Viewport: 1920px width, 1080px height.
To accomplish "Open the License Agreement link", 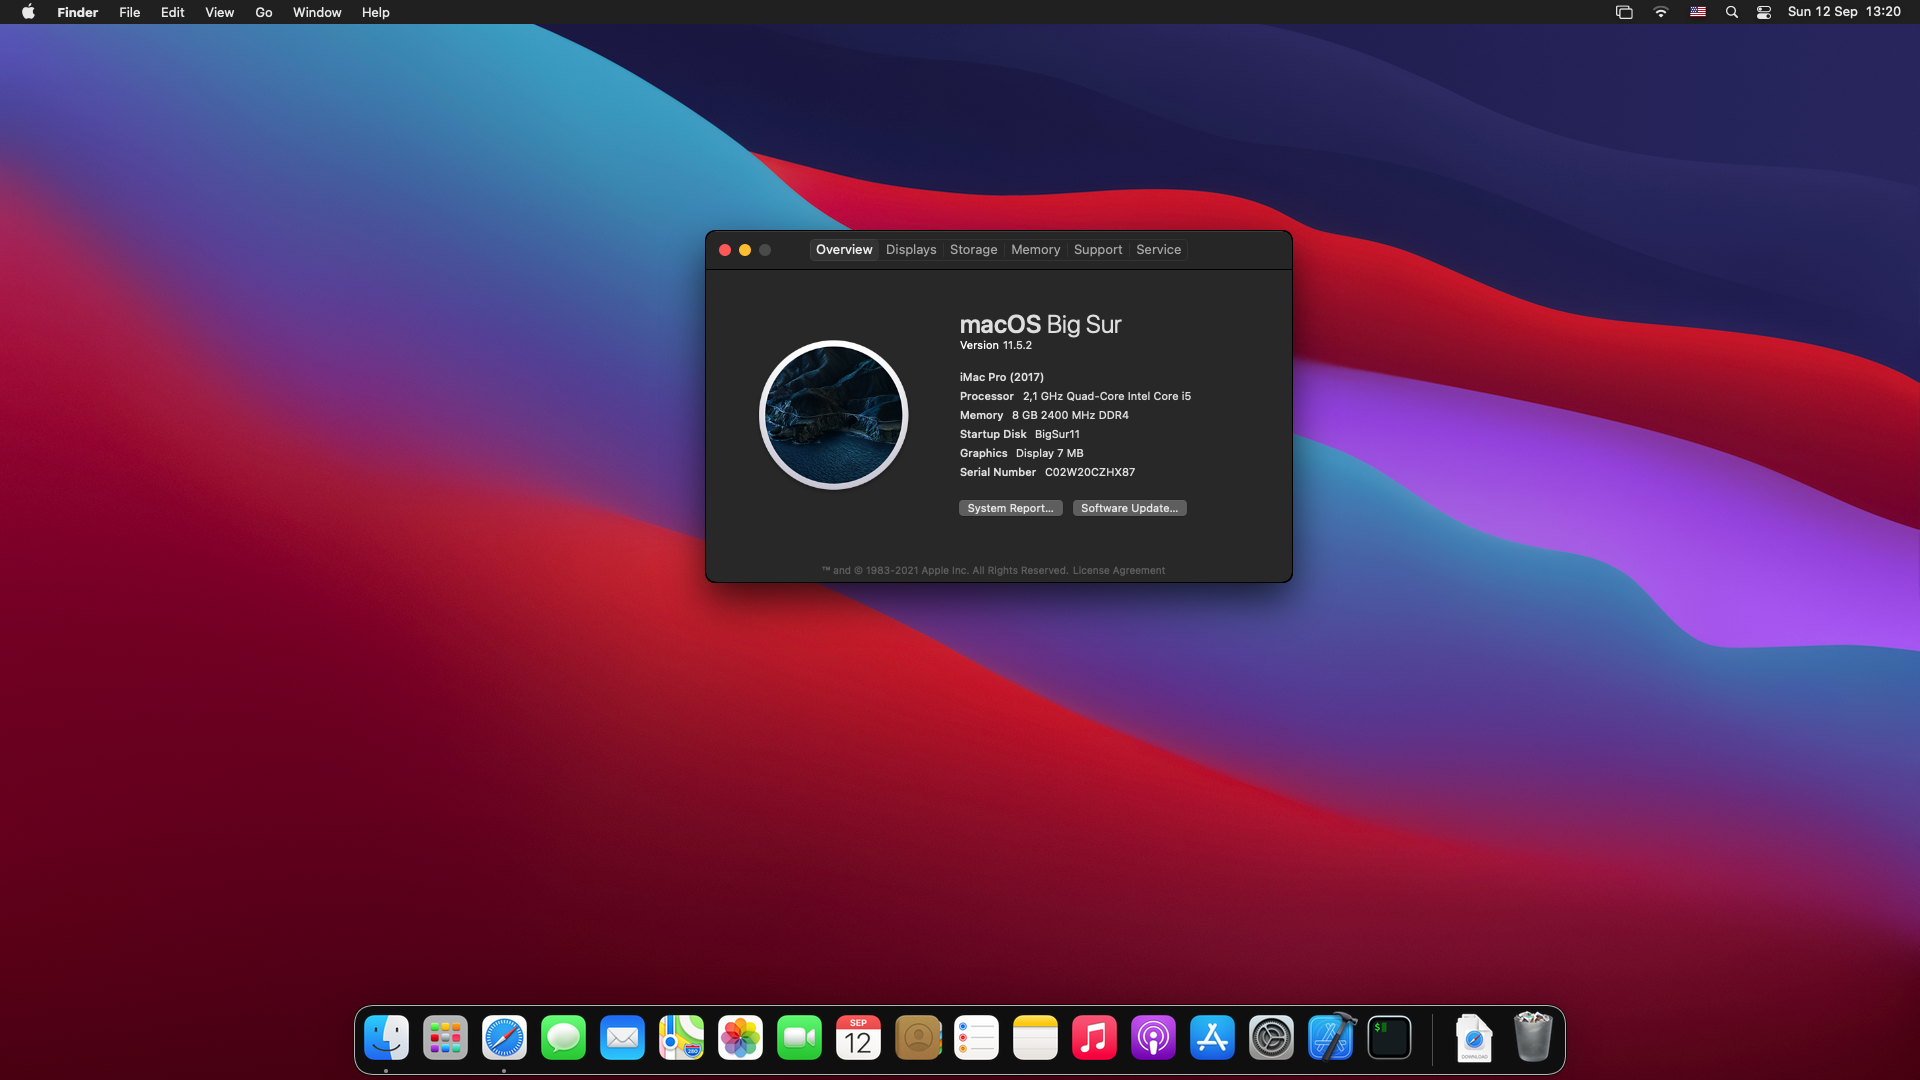I will click(x=1118, y=571).
